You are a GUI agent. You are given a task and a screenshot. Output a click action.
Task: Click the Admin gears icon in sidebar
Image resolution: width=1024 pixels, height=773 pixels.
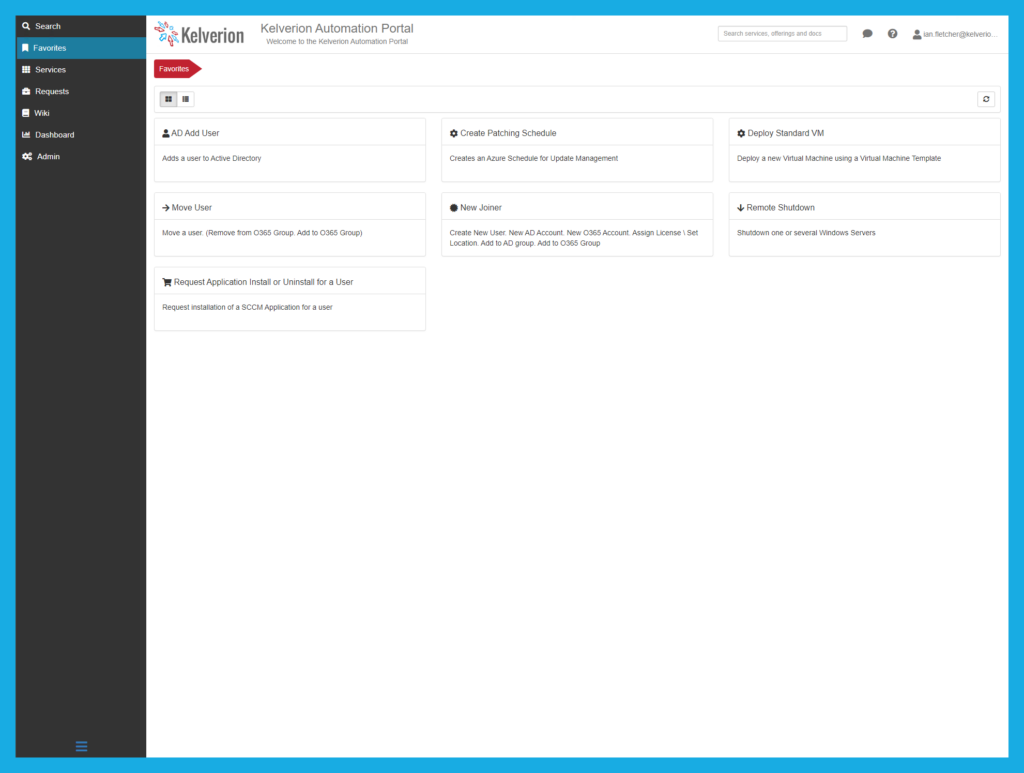tap(27, 157)
